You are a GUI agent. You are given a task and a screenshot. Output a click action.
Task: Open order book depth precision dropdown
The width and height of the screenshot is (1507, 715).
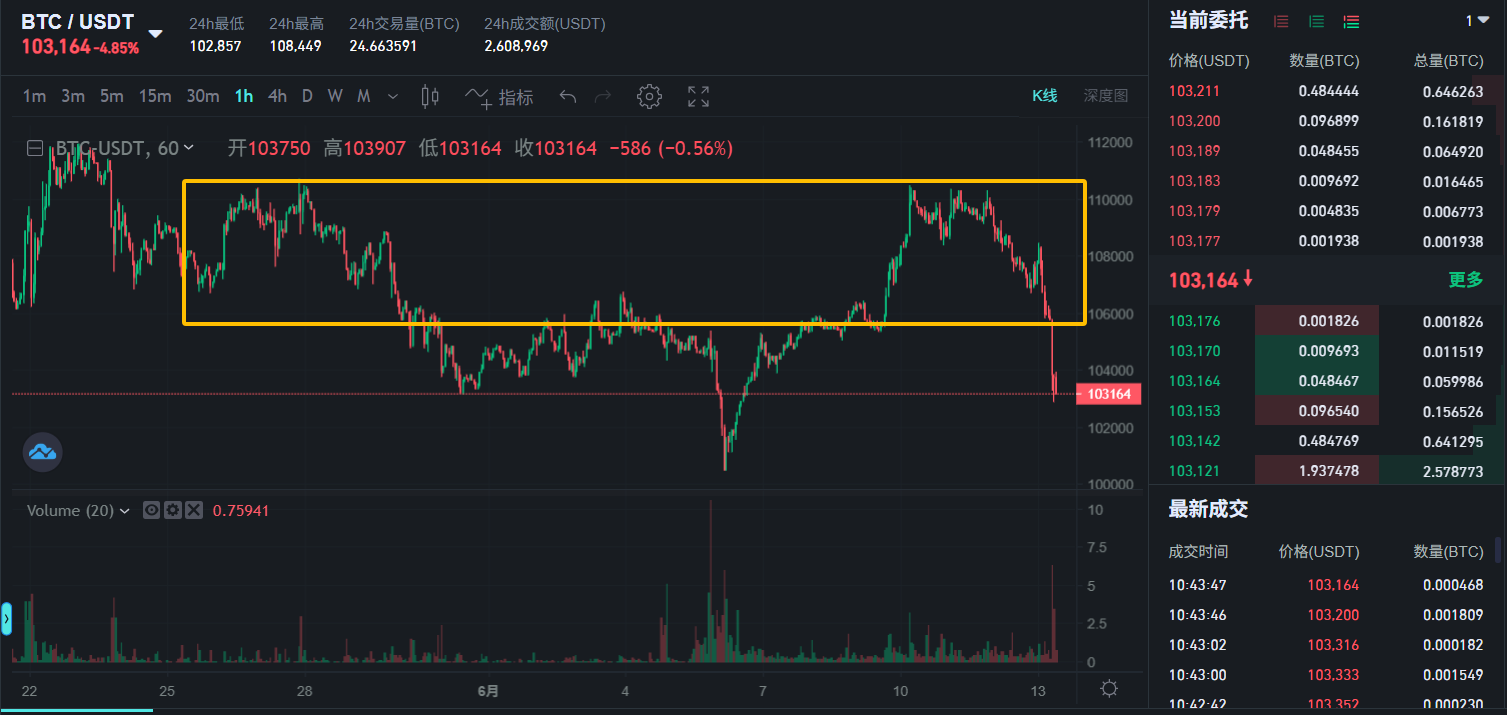coord(1477,21)
